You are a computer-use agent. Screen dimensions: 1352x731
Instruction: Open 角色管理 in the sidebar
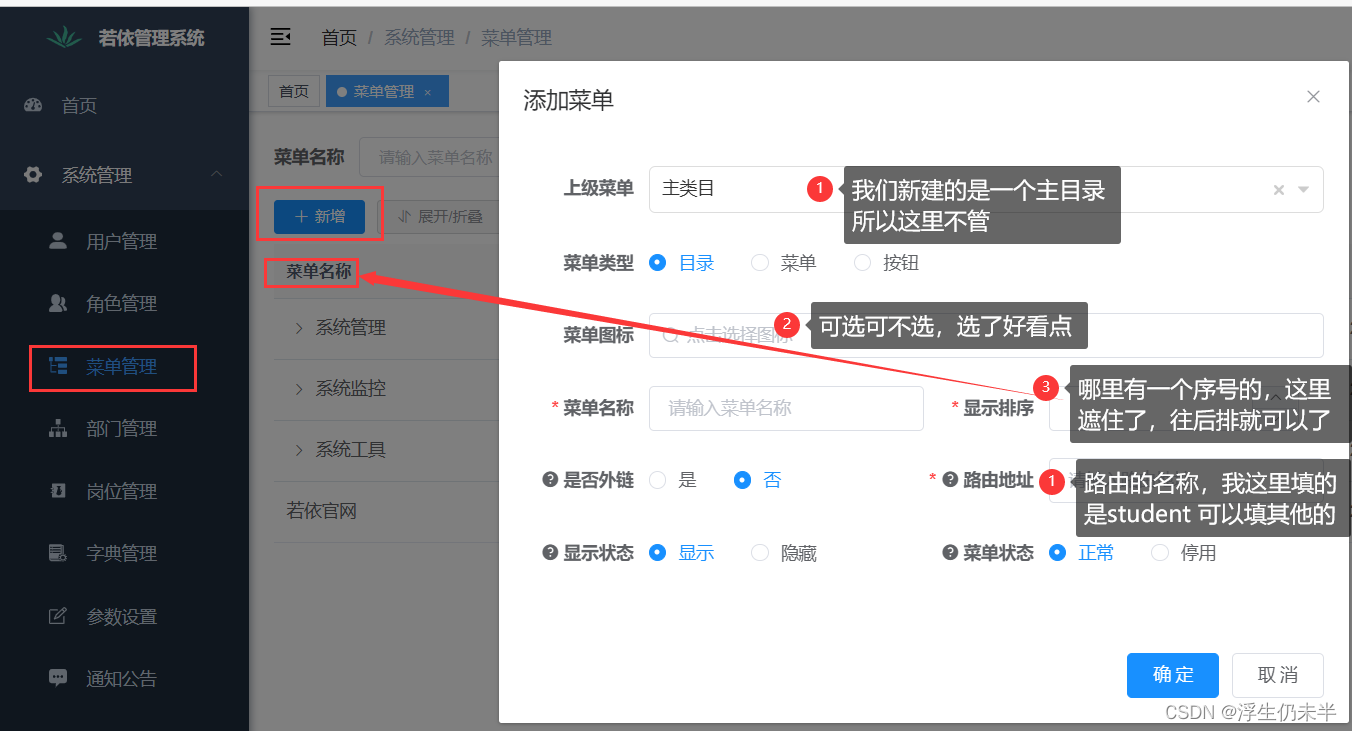pyautogui.click(x=124, y=303)
